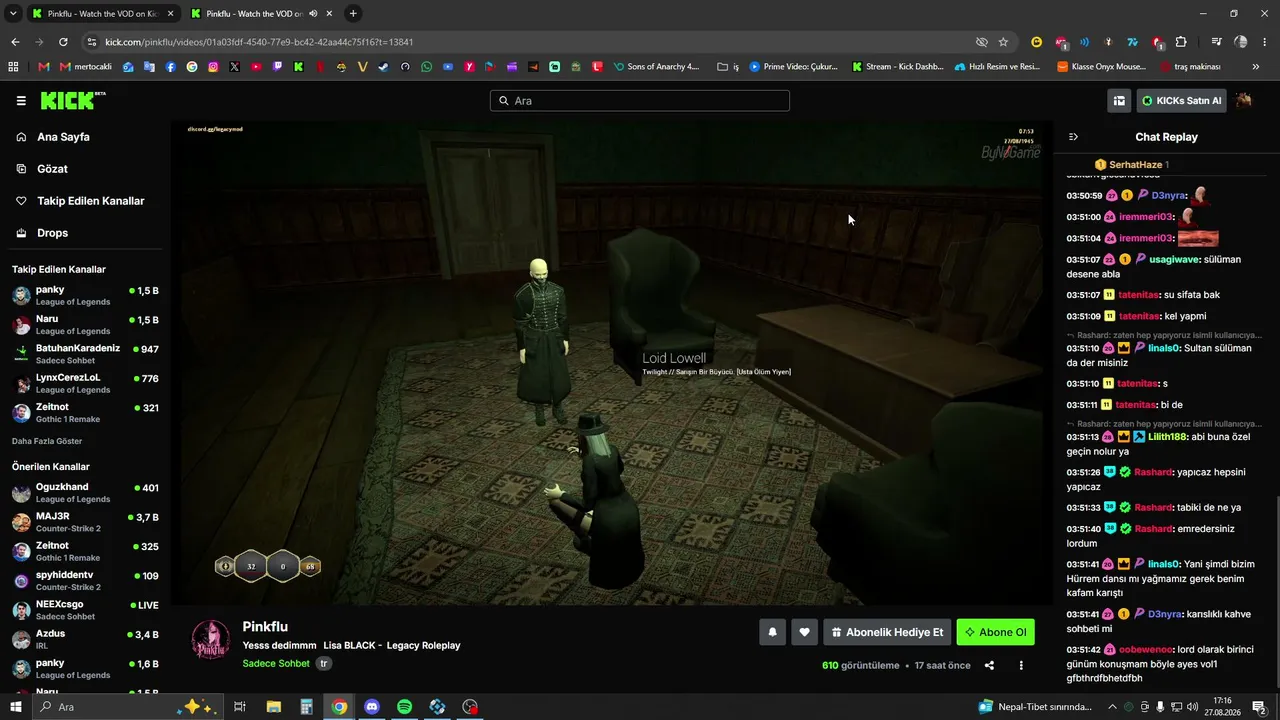Open the Facebook bookmark
The image size is (1280, 720).
(171, 67)
